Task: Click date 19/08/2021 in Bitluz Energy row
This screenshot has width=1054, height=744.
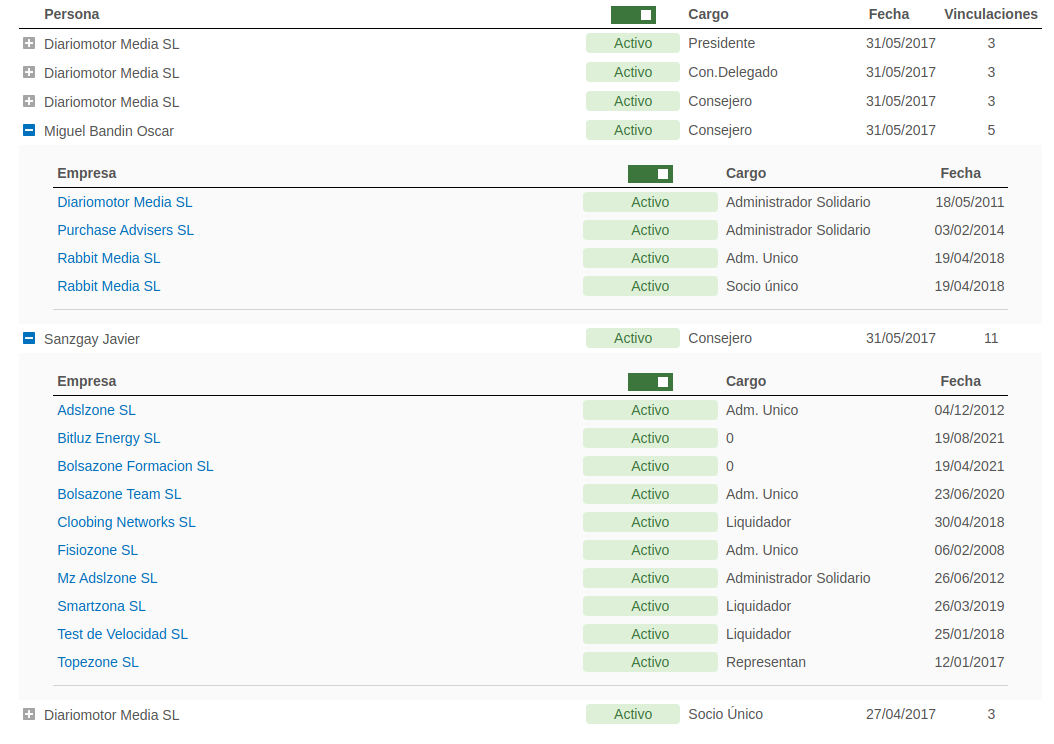Action: pyautogui.click(x=969, y=438)
